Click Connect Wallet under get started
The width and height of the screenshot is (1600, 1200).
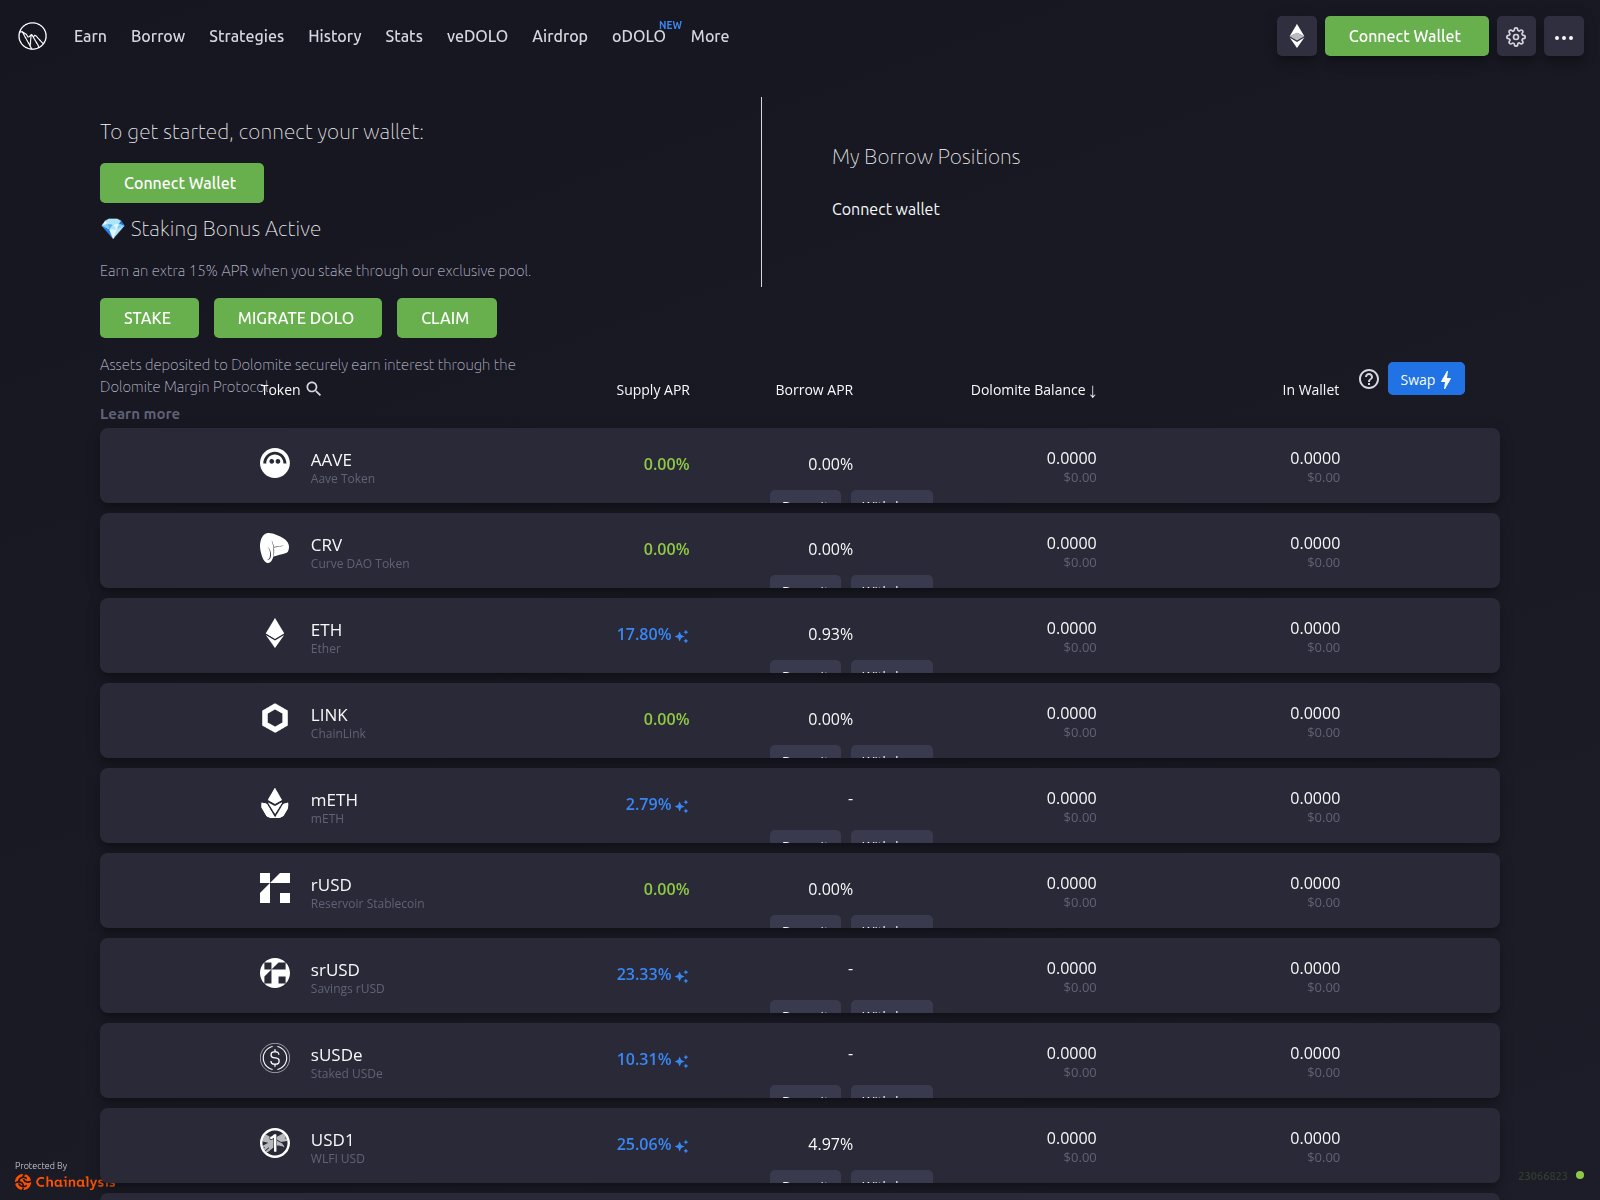click(x=182, y=183)
